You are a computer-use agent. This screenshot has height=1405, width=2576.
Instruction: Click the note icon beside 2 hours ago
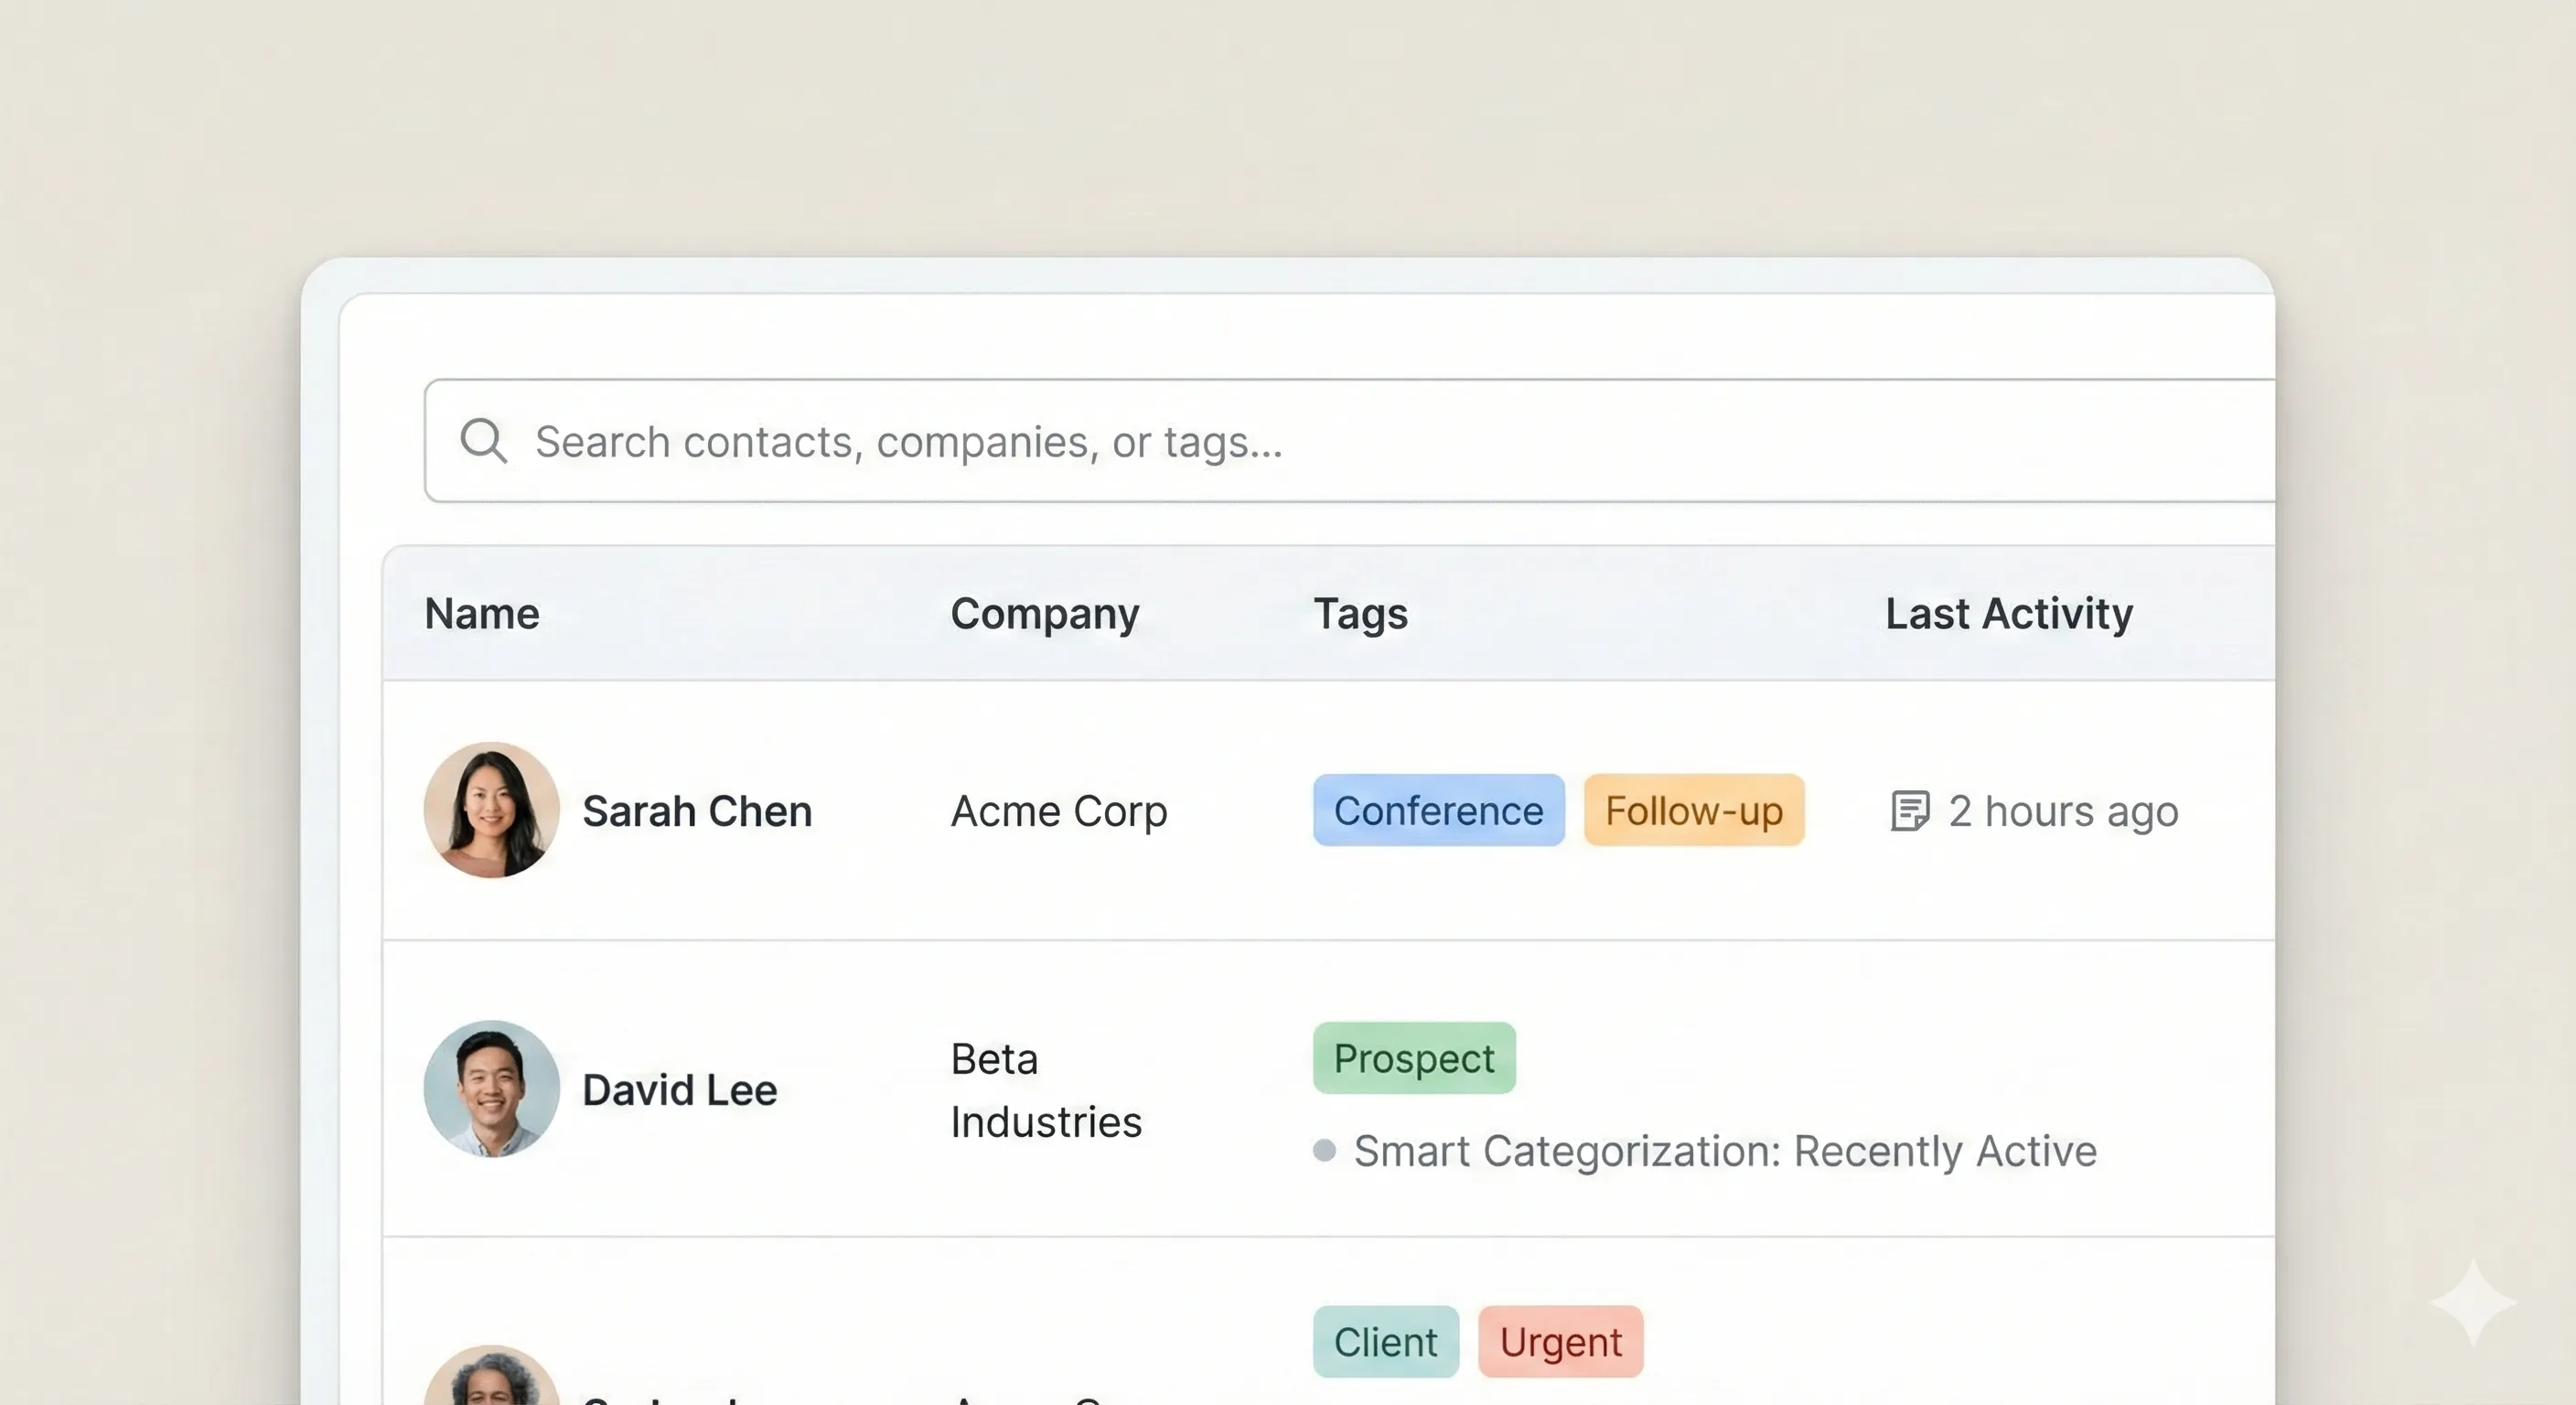click(x=1909, y=811)
